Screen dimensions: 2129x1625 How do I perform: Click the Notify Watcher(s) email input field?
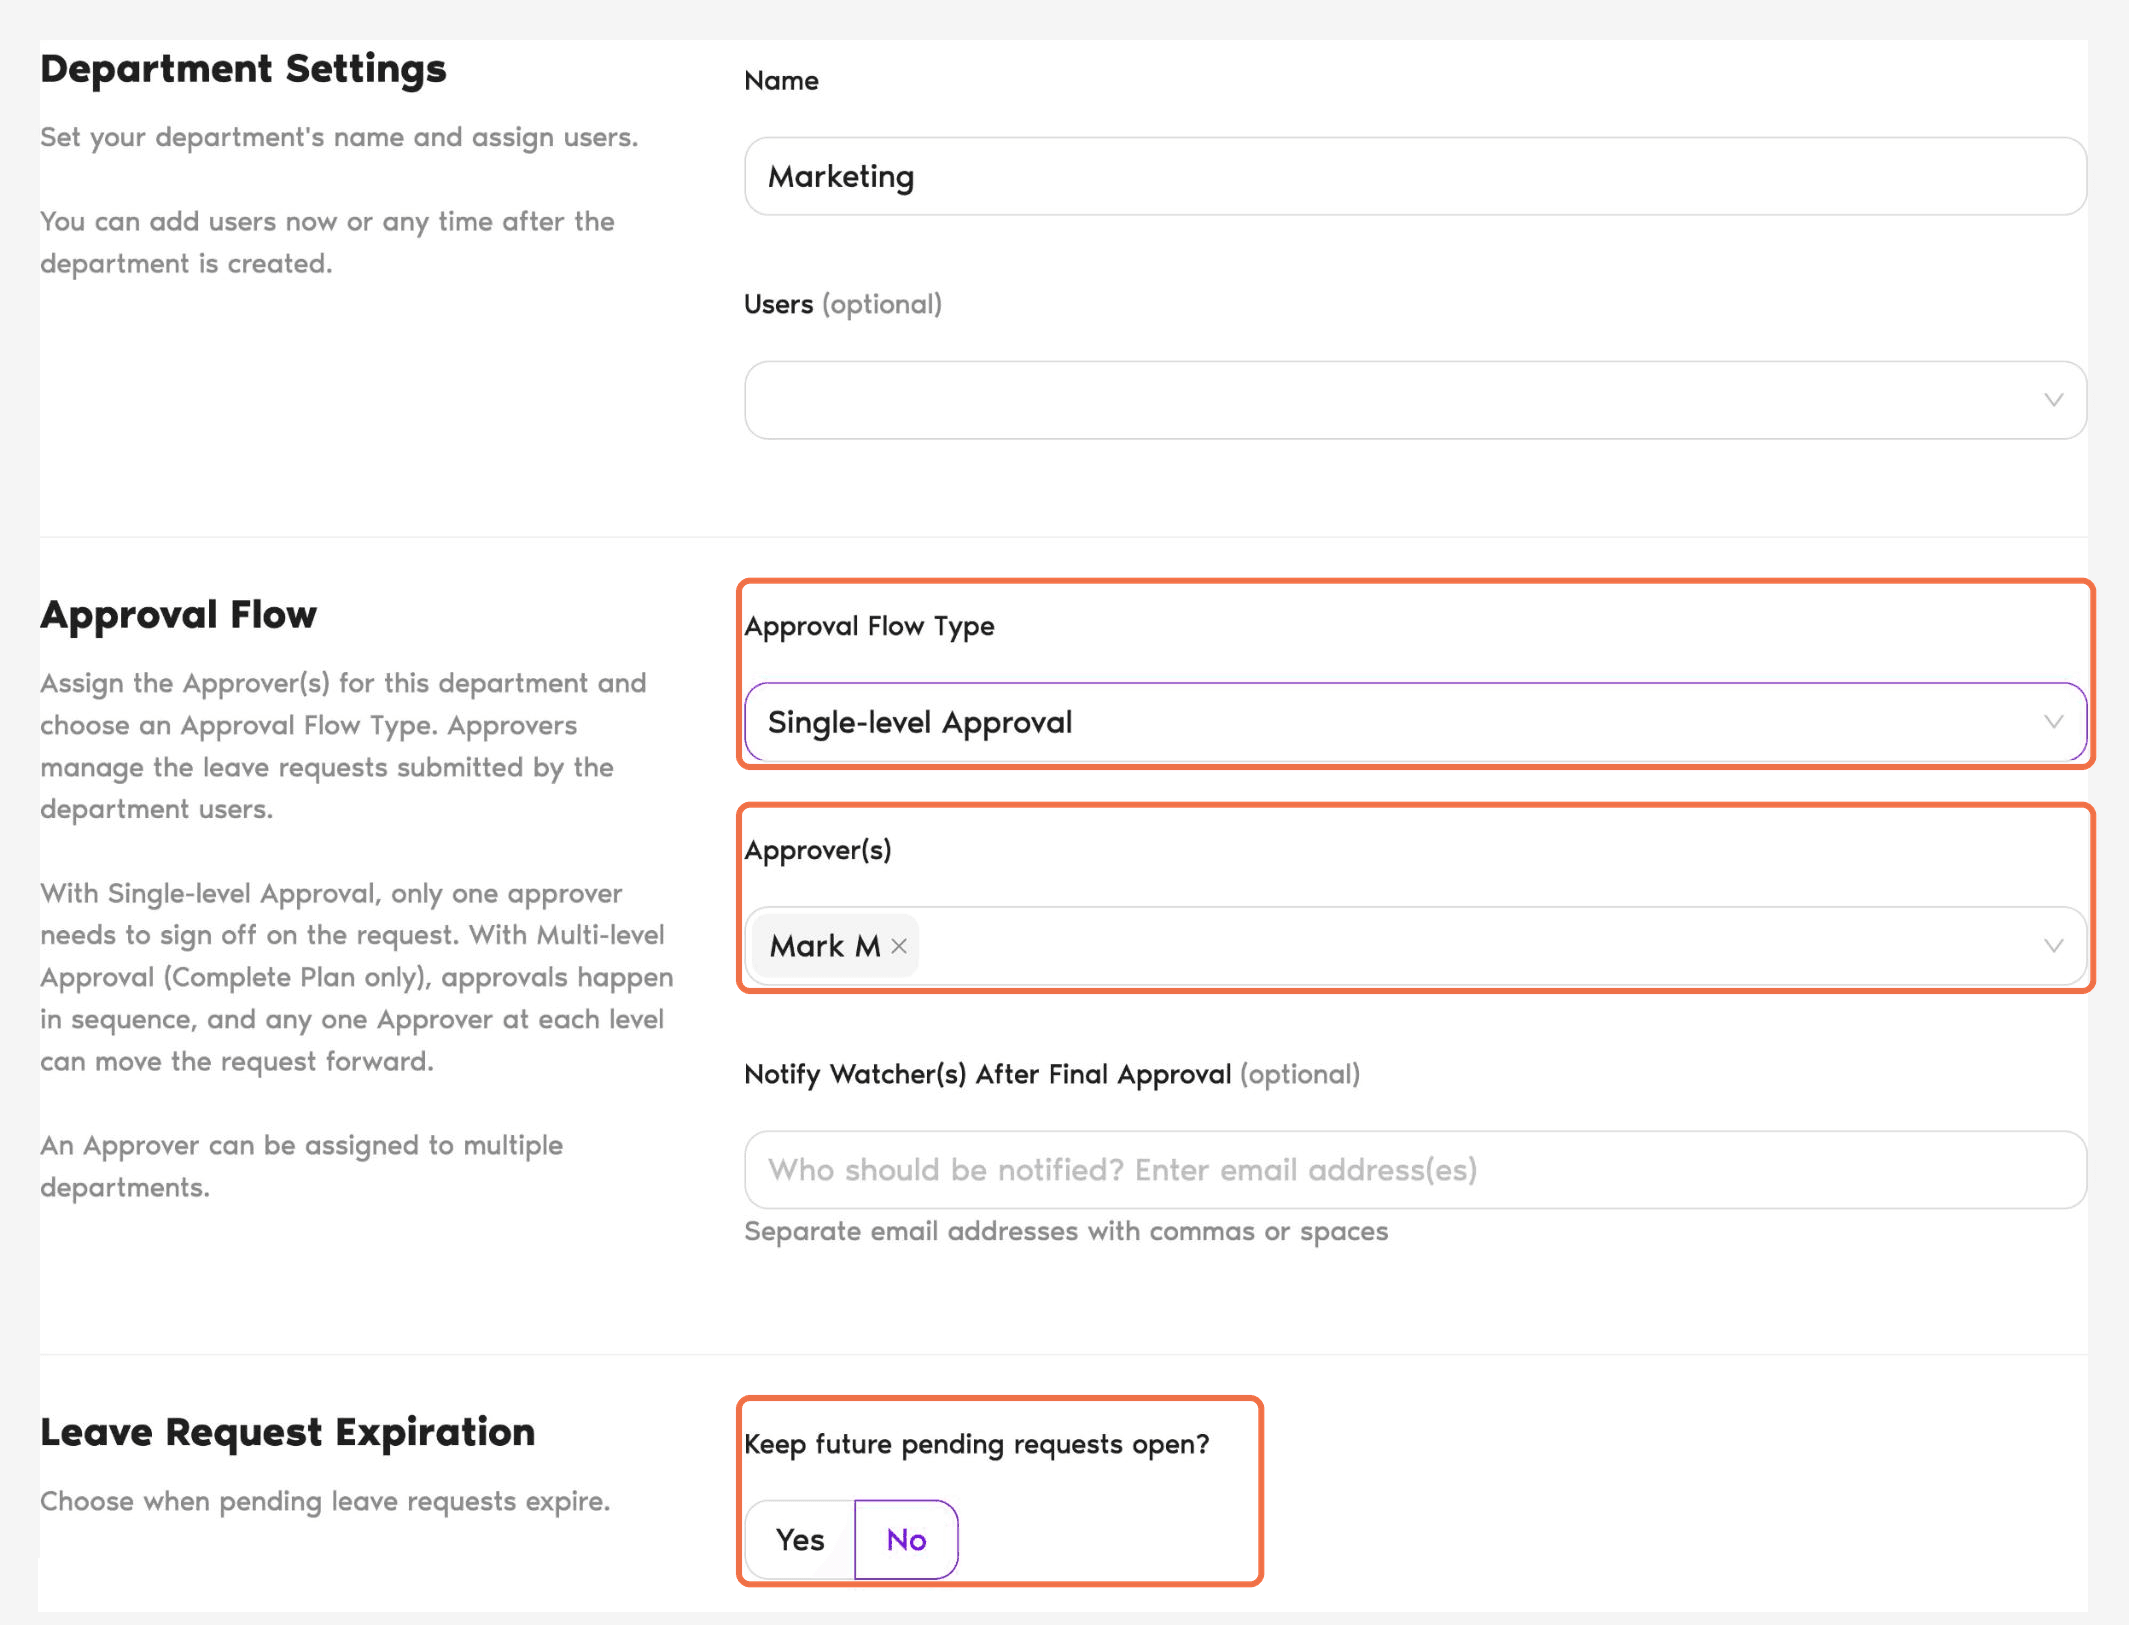(x=1415, y=1170)
